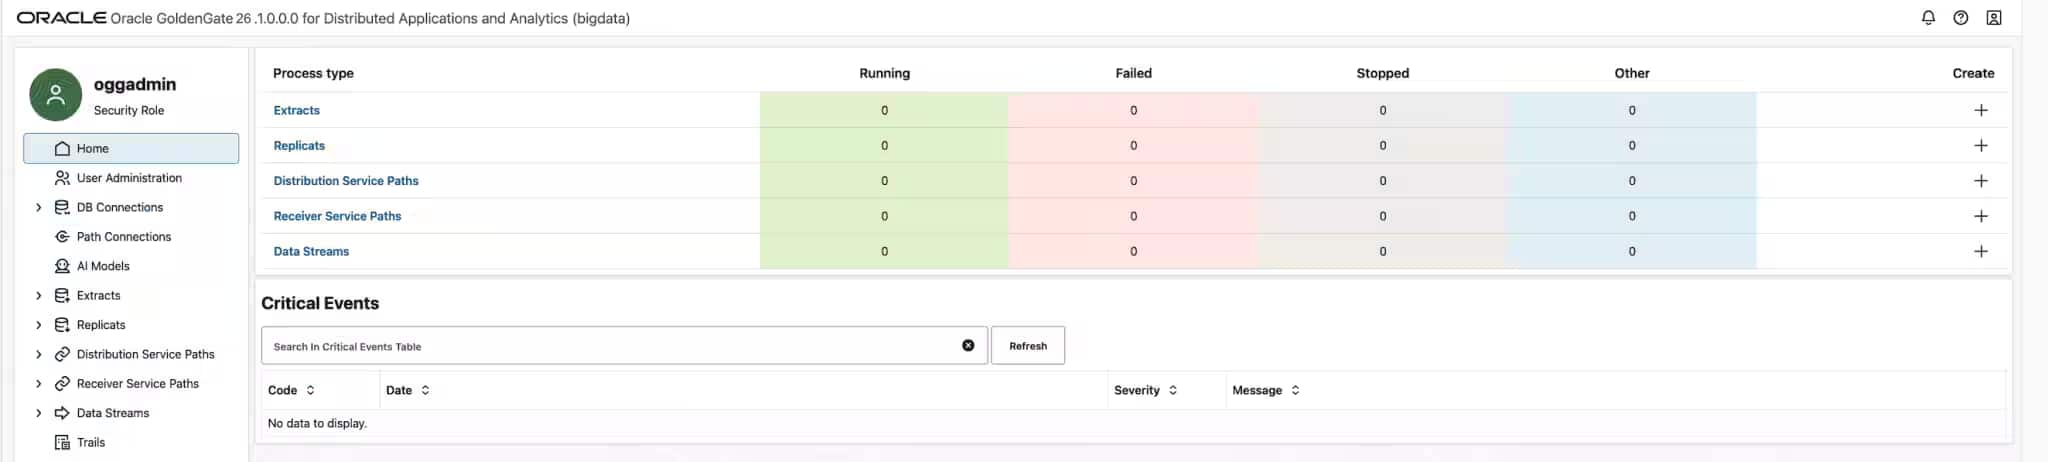Click the Home house icon in sidebar
Image resolution: width=2048 pixels, height=462 pixels.
62,148
